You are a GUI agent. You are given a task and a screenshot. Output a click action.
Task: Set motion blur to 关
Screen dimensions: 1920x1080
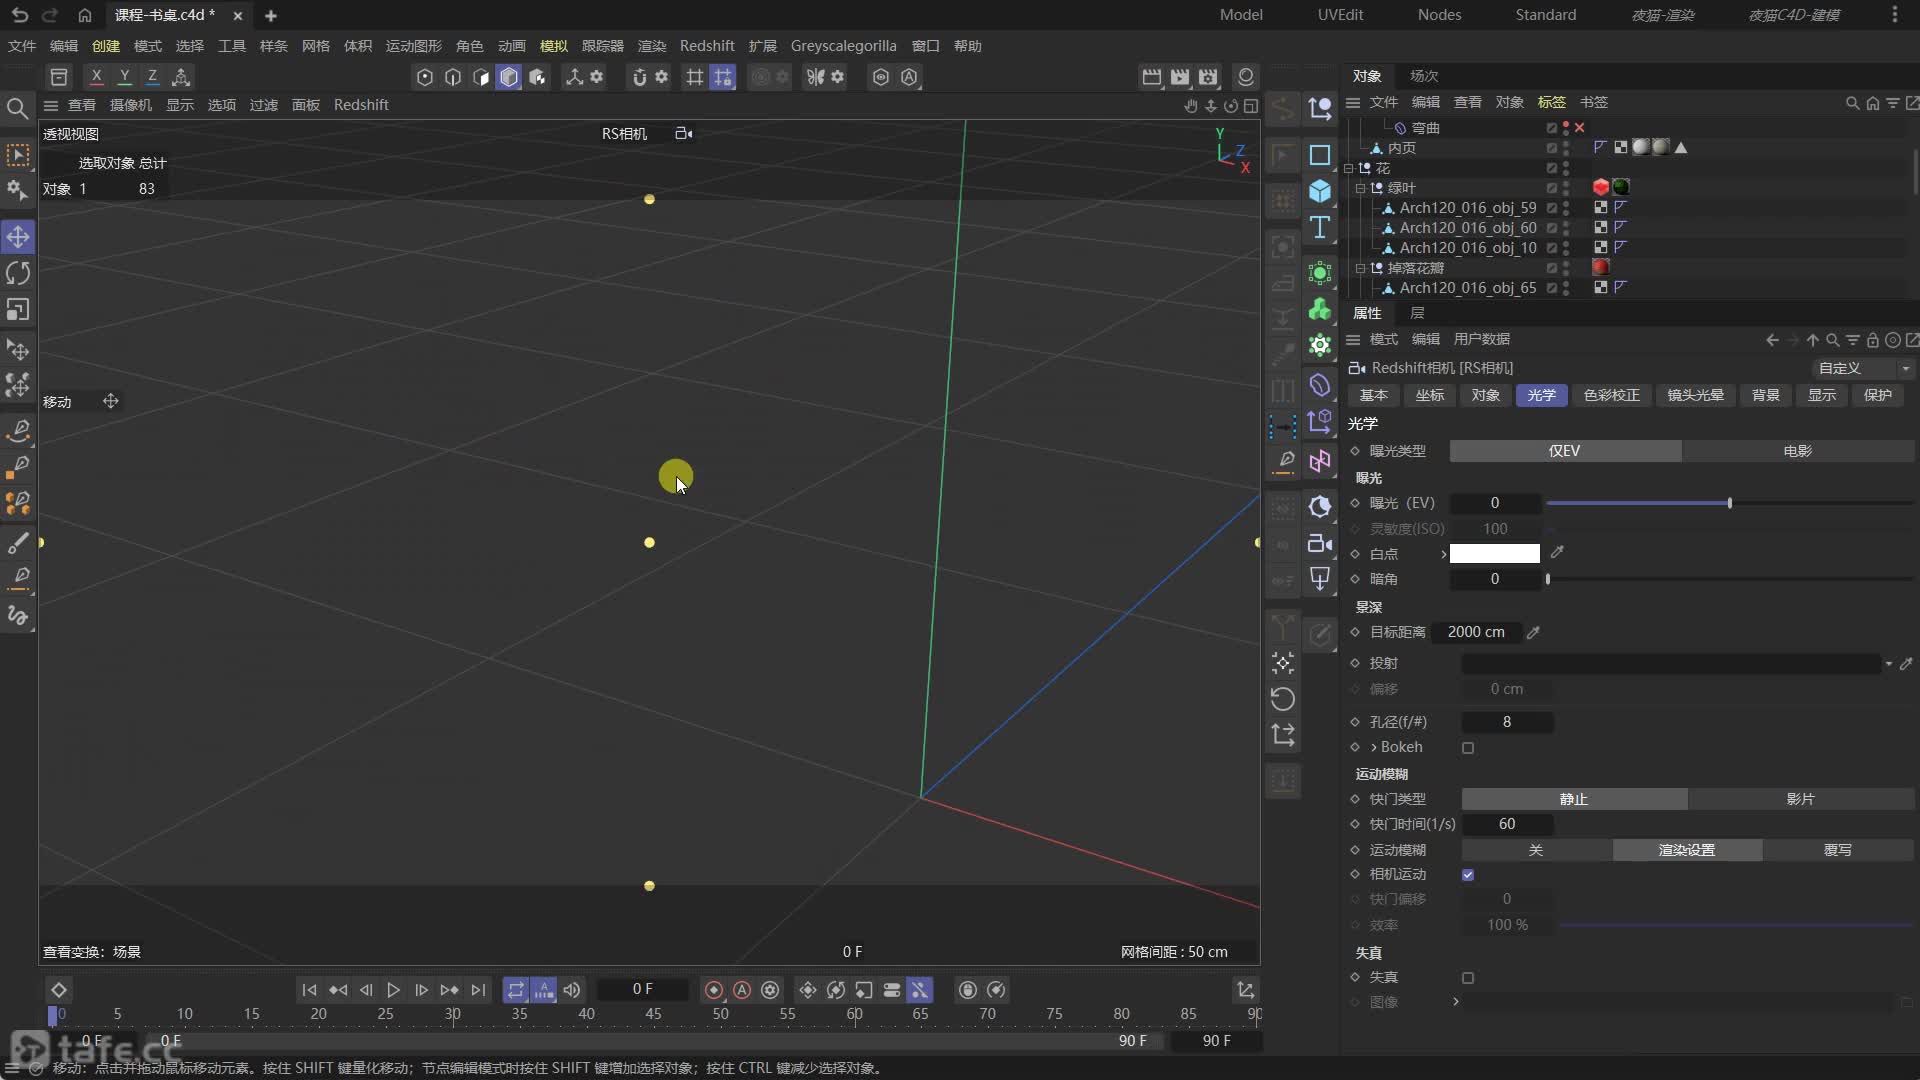pyautogui.click(x=1537, y=850)
